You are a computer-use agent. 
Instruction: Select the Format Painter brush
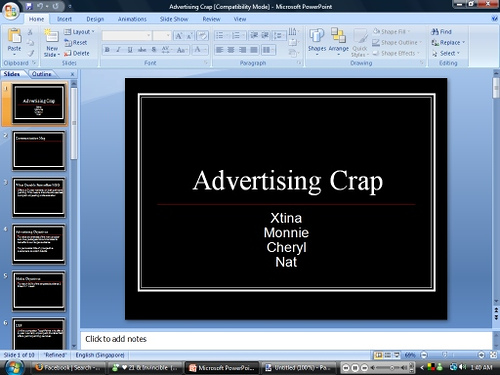click(31, 53)
